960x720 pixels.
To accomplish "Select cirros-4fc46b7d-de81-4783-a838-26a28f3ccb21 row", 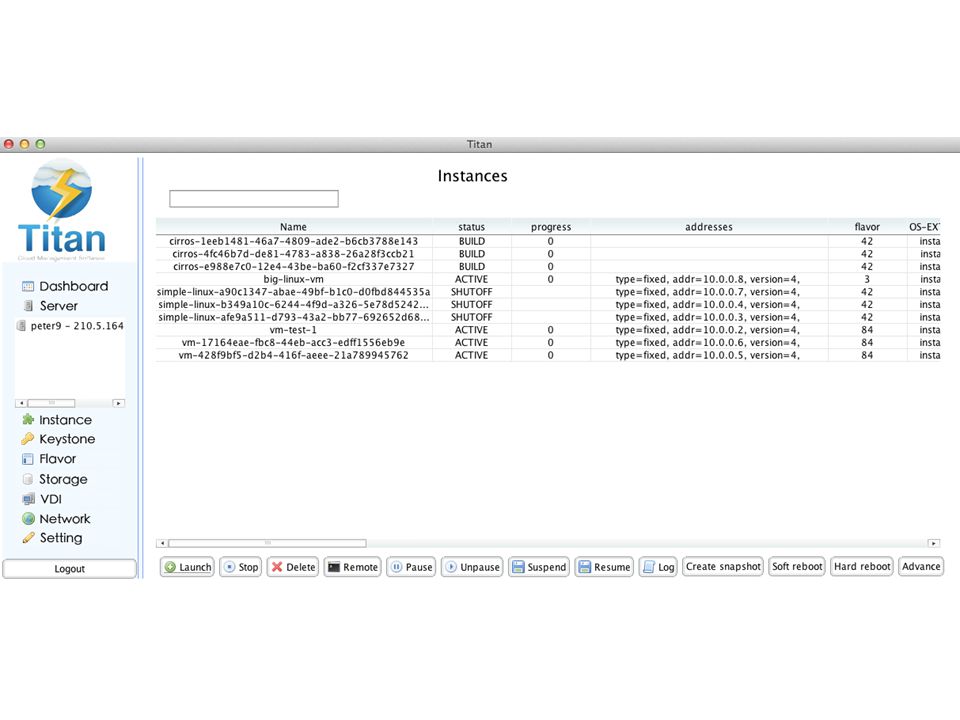I will click(548, 253).
